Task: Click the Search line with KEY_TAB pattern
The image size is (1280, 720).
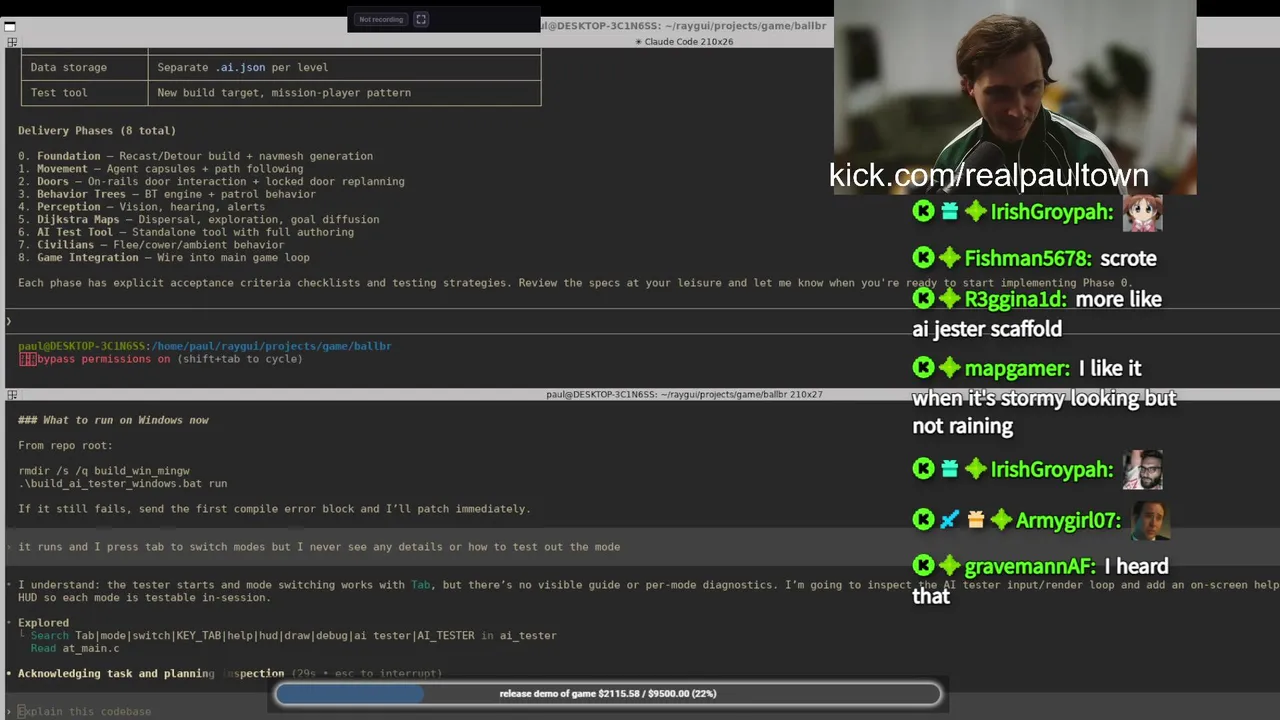Action: coord(293,635)
